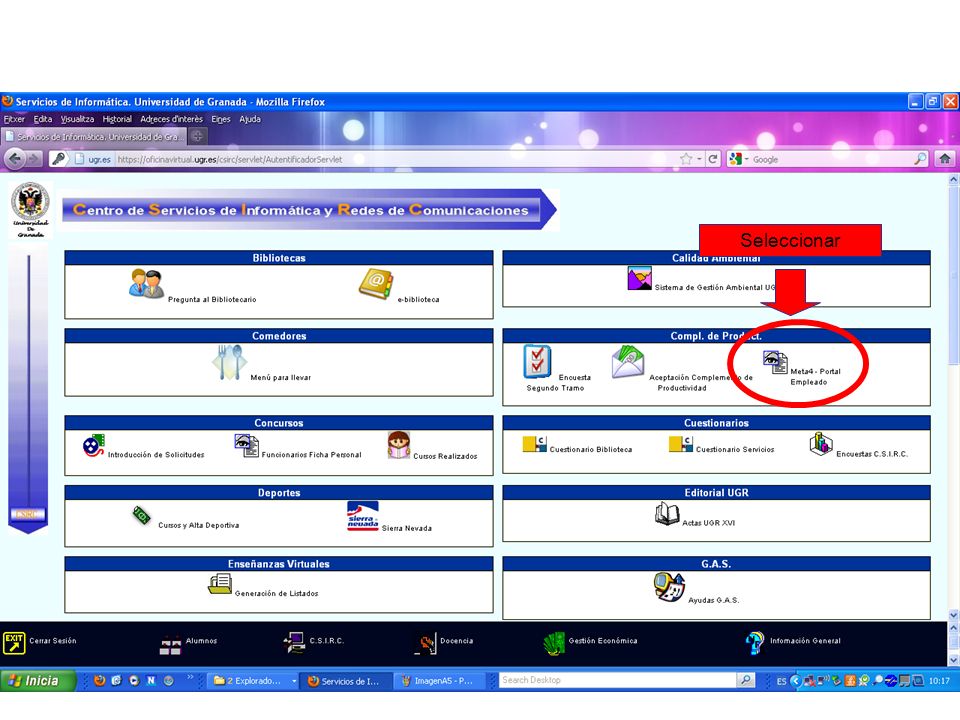Open a new browser tab
The height and width of the screenshot is (720, 960).
(197, 137)
